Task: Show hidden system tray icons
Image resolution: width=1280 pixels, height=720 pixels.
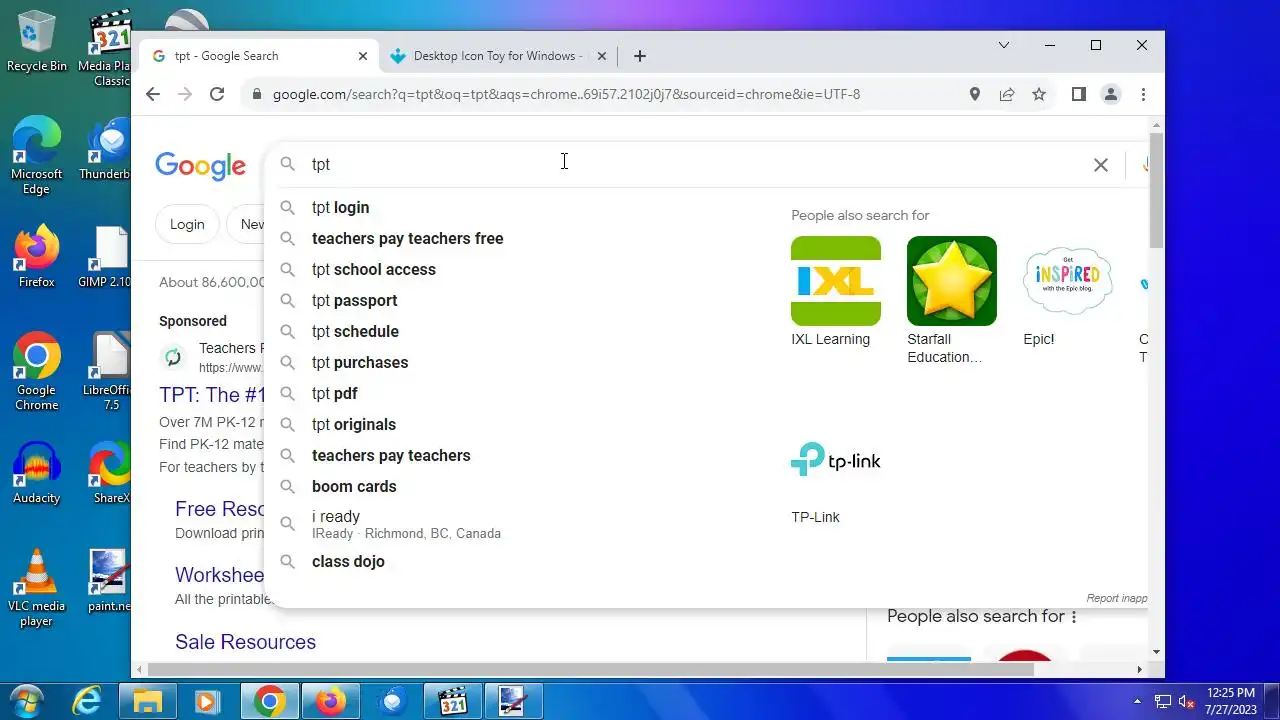Action: (1137, 701)
